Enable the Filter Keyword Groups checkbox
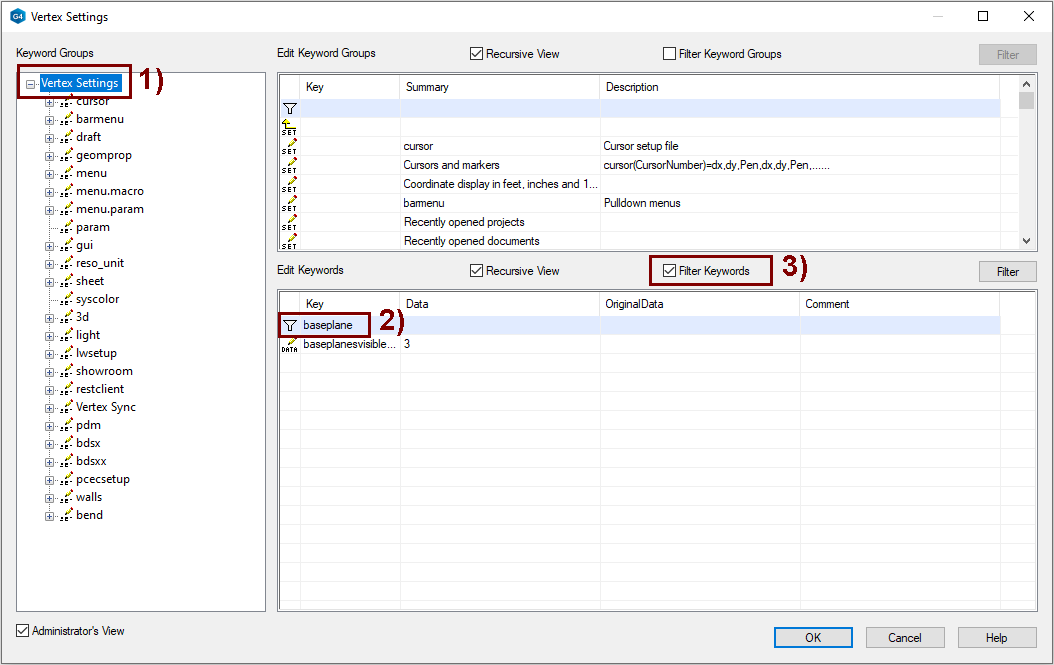 click(x=670, y=54)
